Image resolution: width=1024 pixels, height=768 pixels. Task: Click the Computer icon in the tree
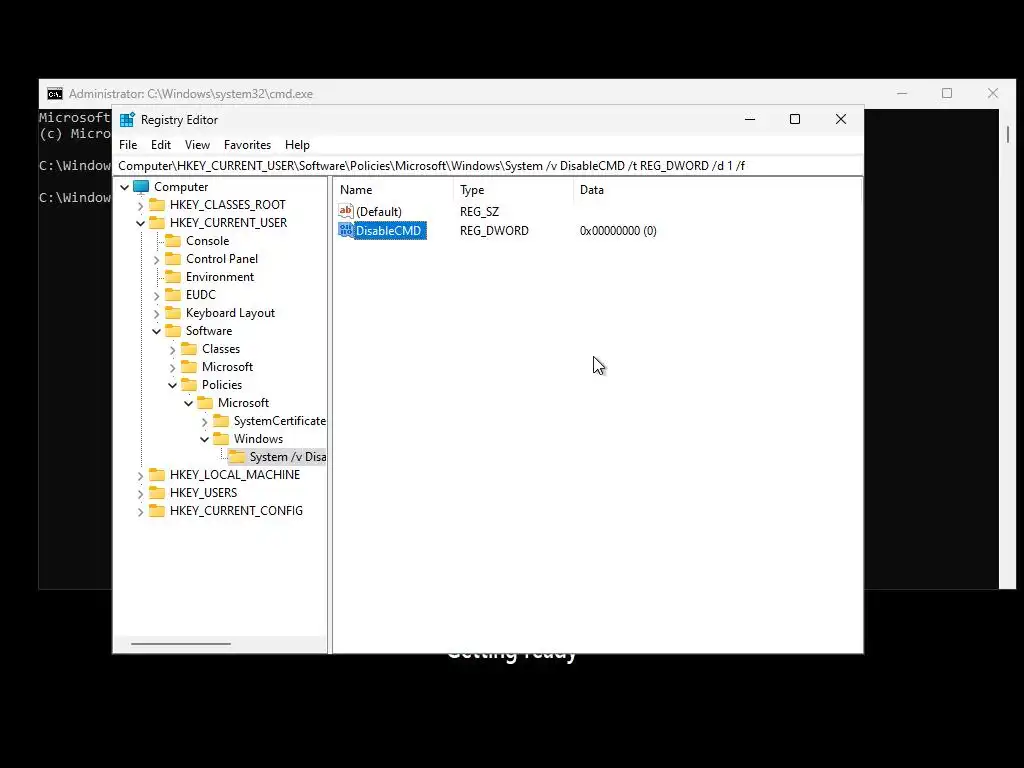[x=141, y=187]
